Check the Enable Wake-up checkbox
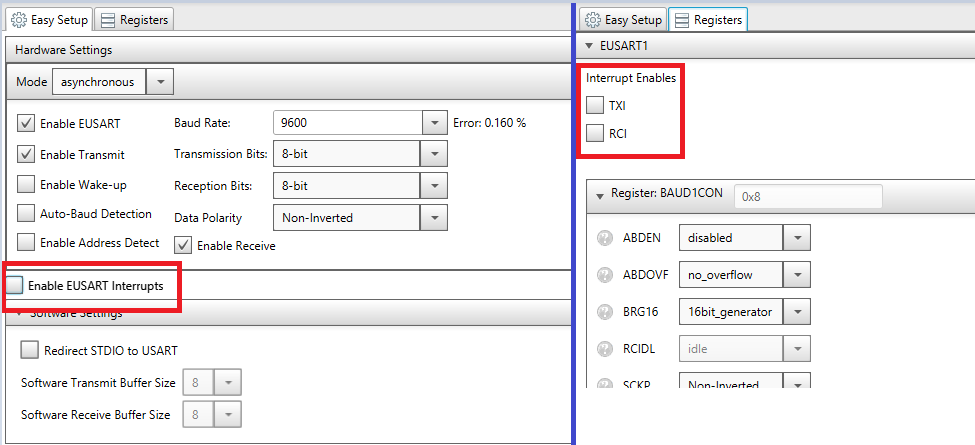 coord(25,185)
